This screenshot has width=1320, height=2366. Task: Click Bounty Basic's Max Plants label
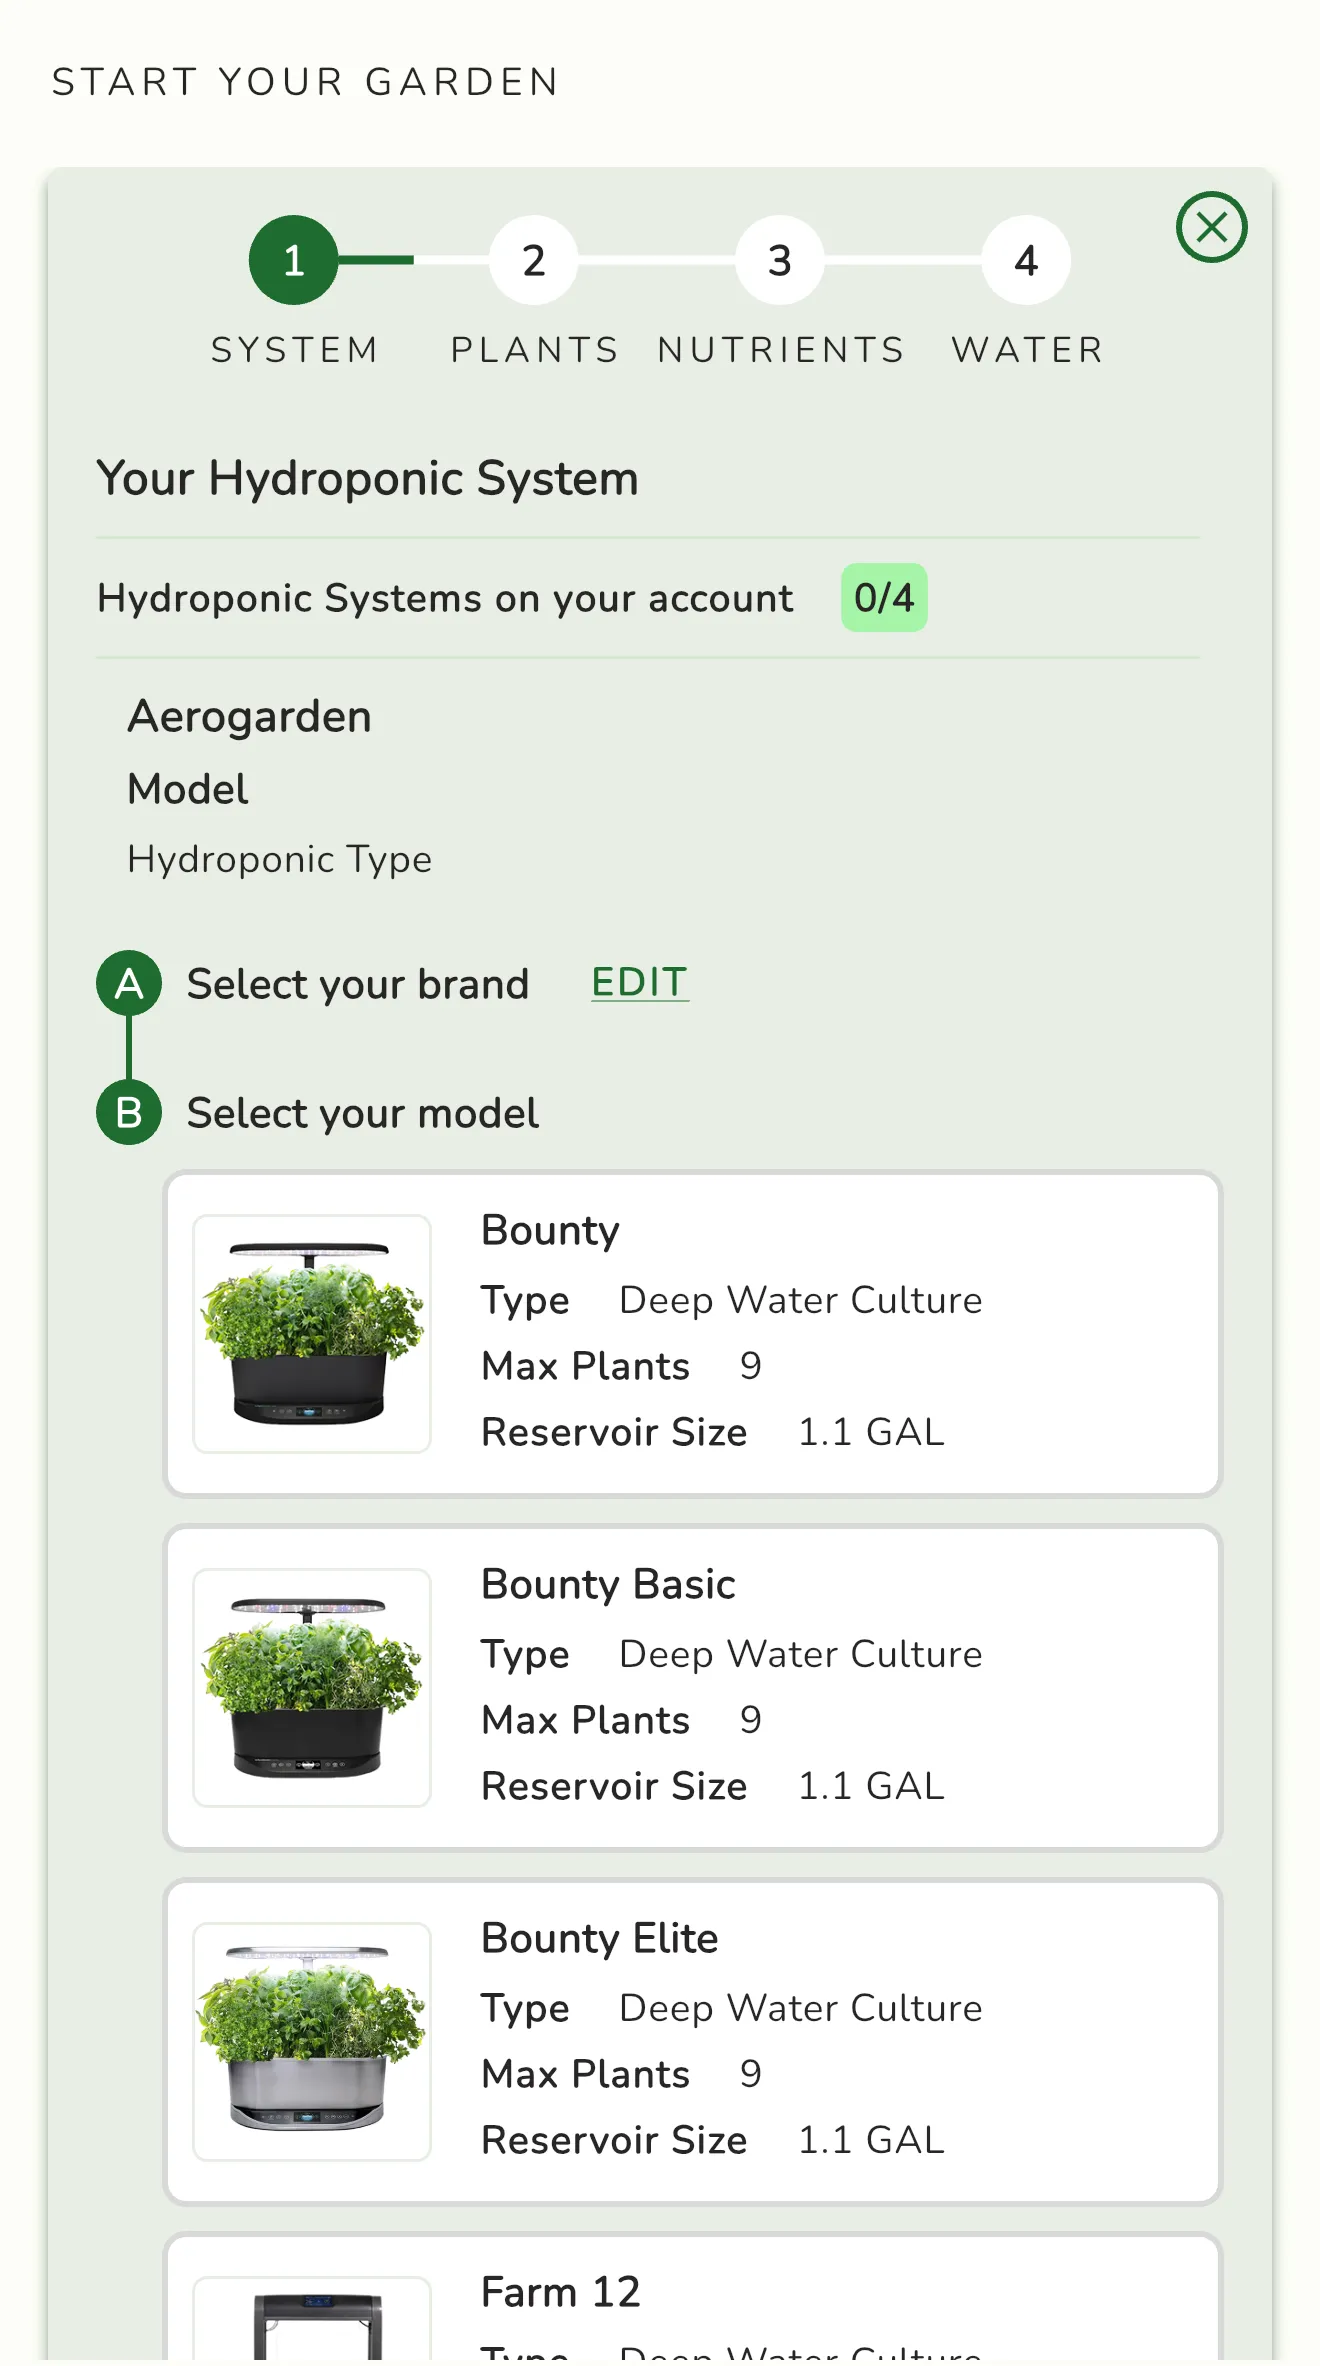point(586,1720)
